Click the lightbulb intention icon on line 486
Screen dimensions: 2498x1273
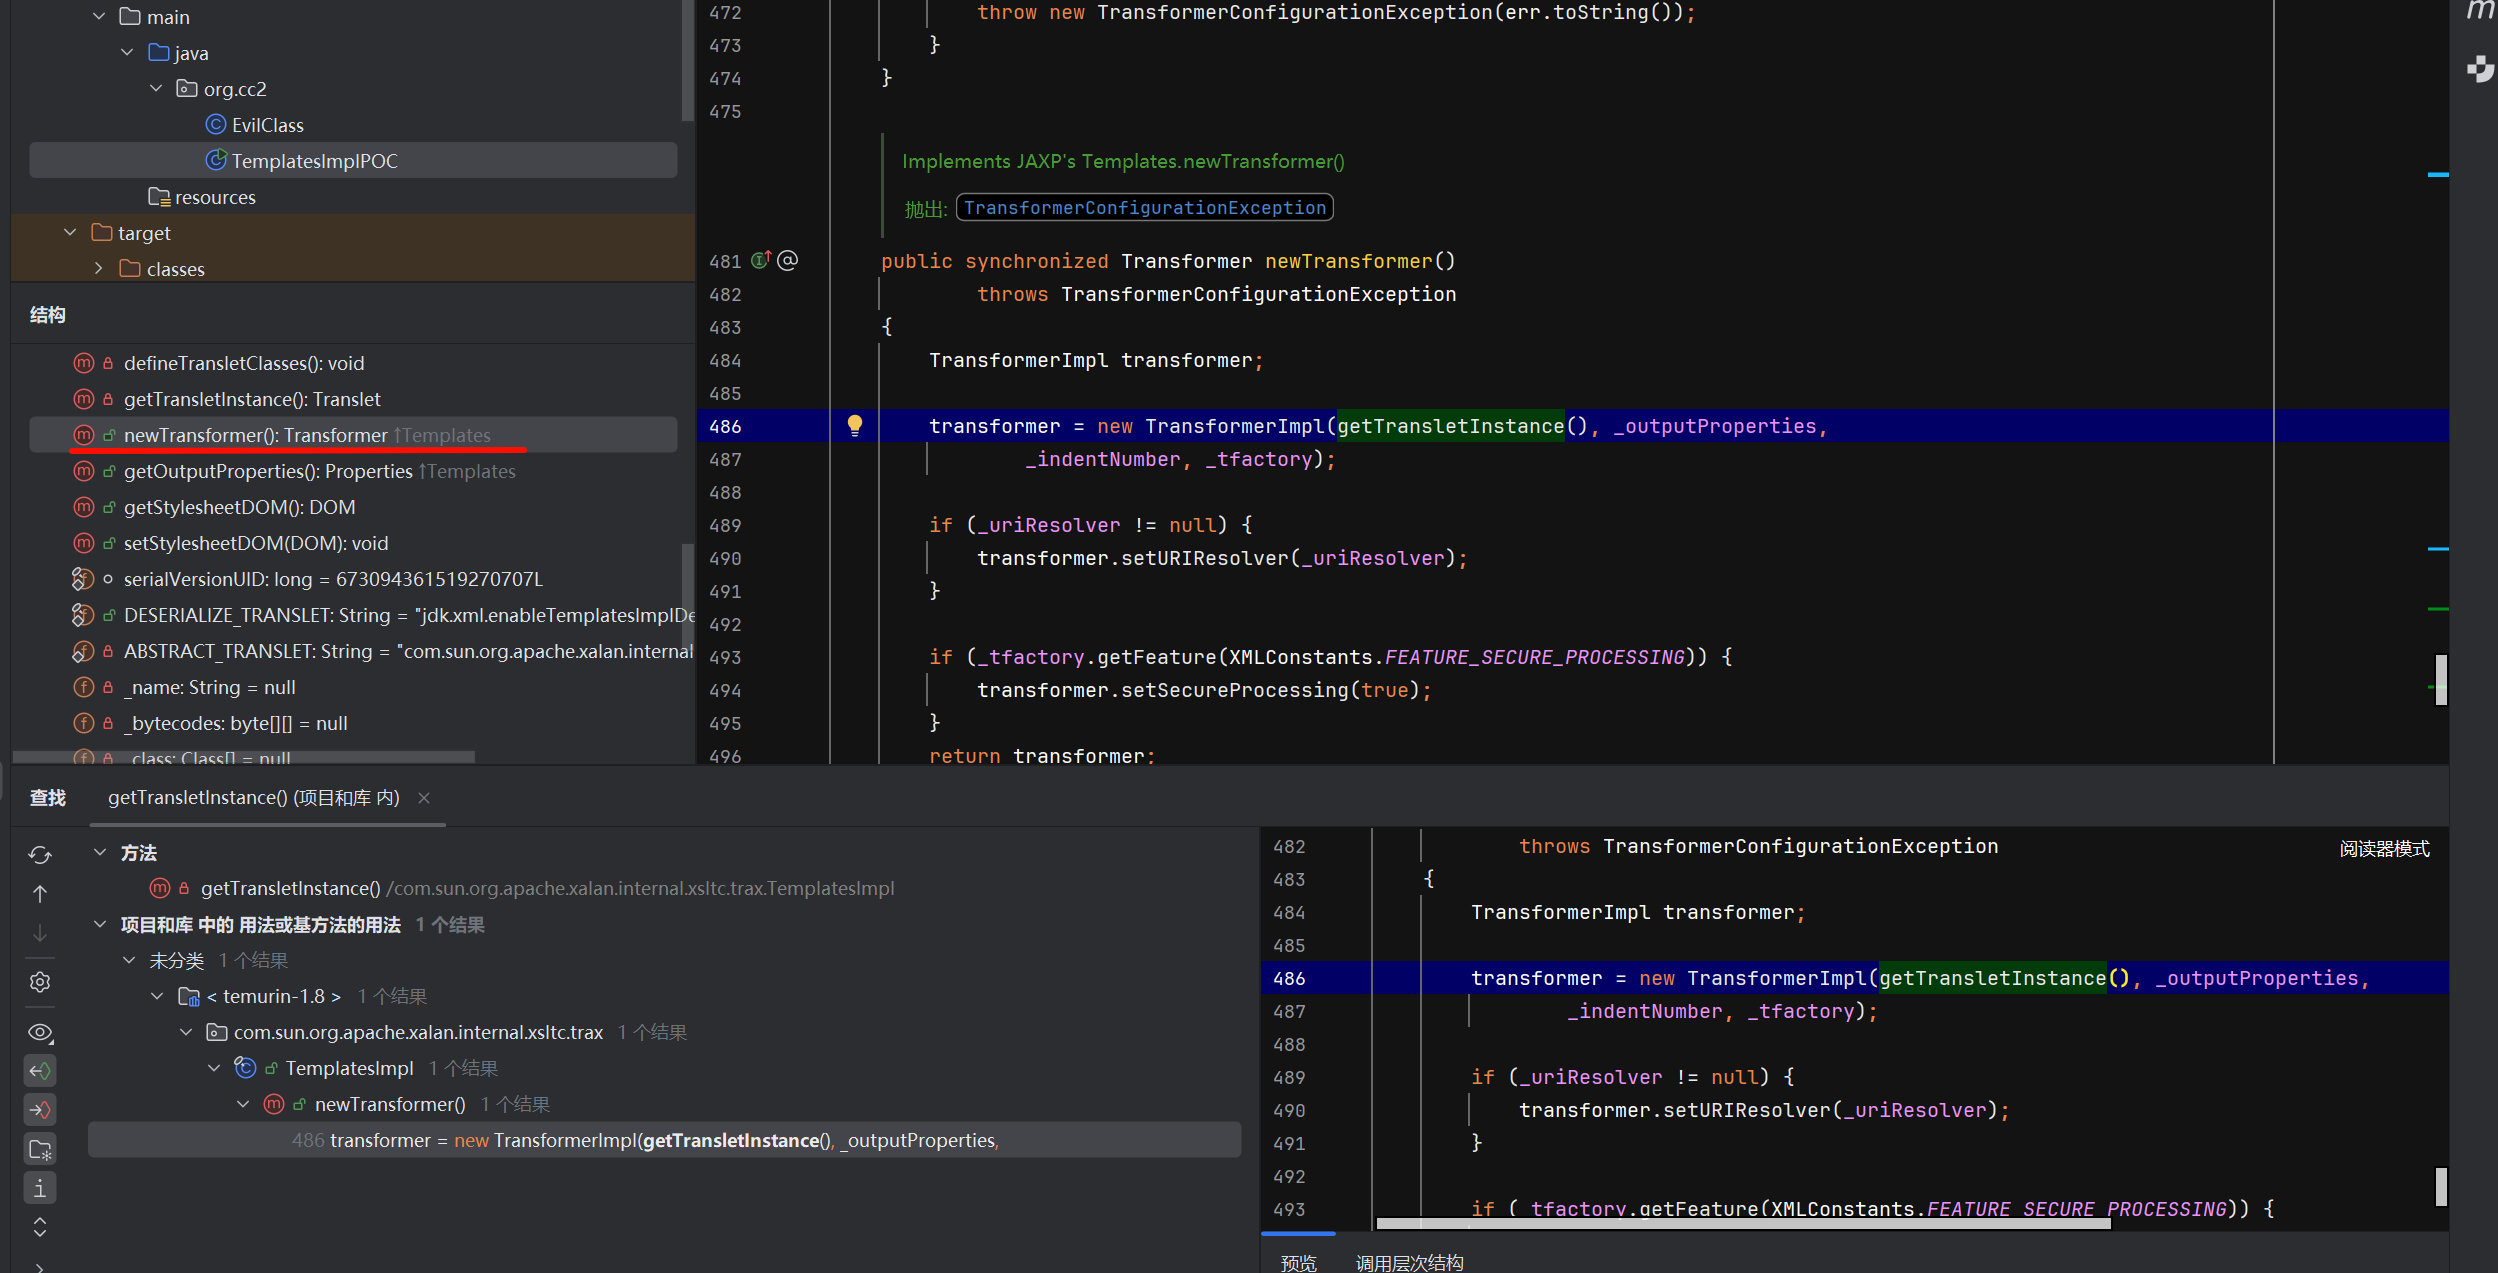(x=855, y=426)
